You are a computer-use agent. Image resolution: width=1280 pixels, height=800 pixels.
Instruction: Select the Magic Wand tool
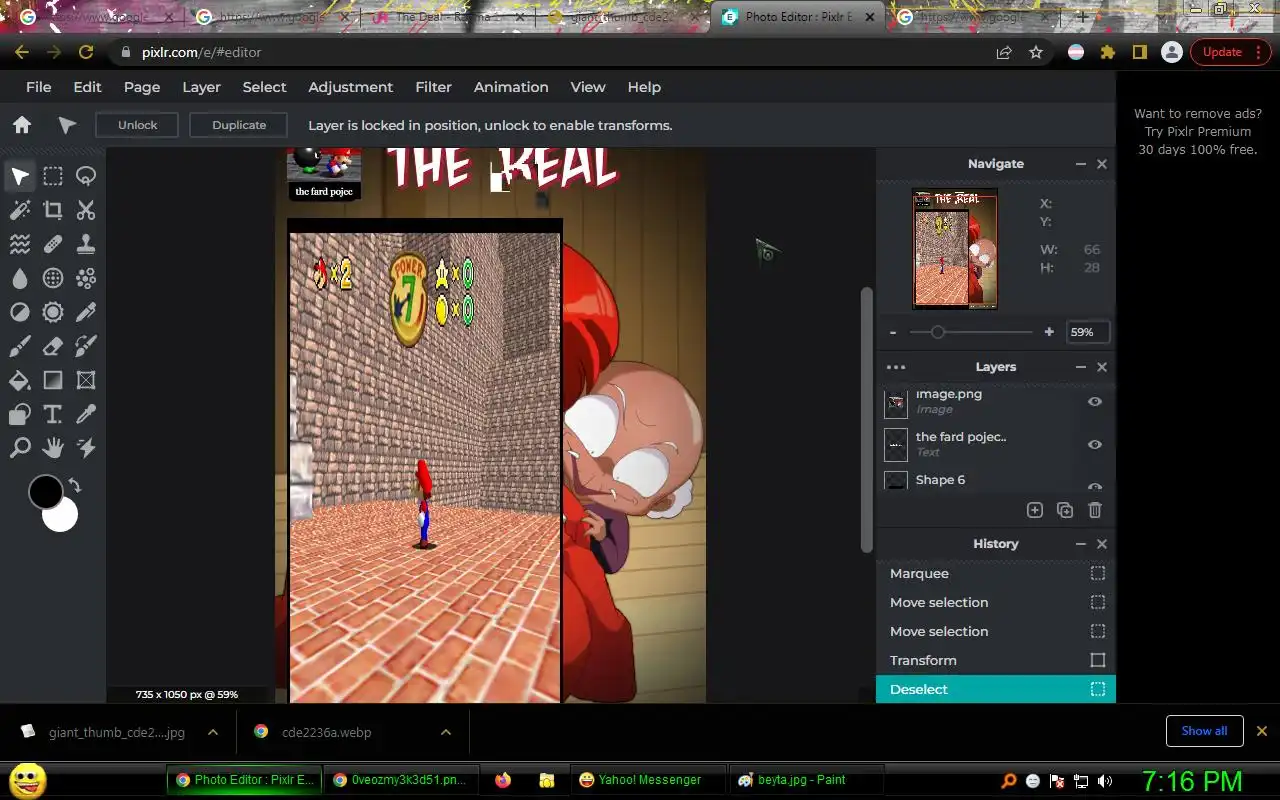20,210
